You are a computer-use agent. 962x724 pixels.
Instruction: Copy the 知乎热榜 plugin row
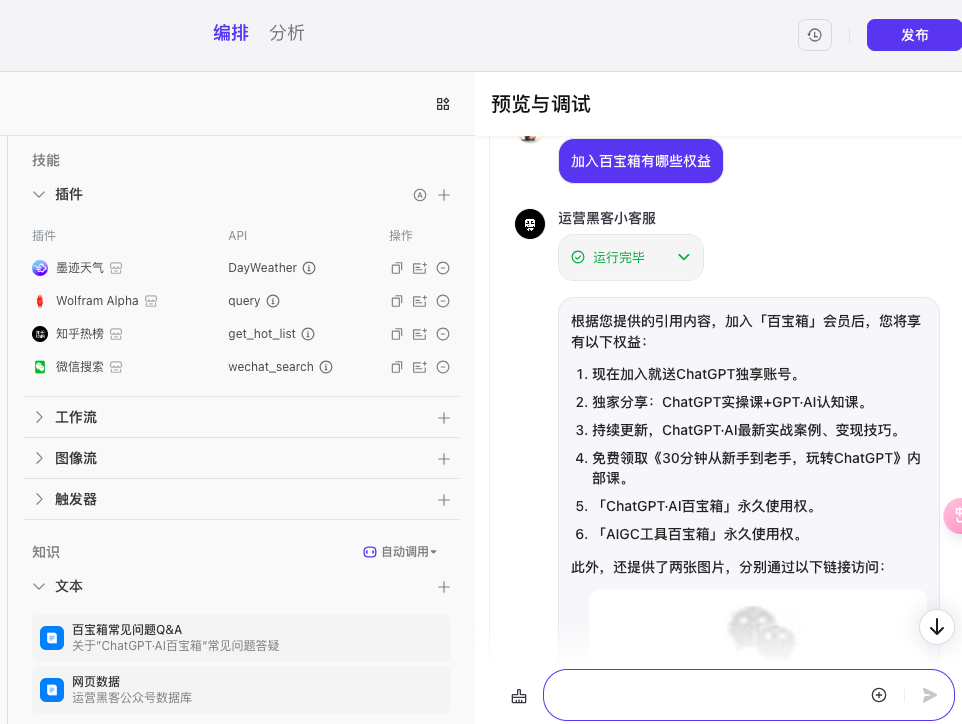tap(397, 334)
